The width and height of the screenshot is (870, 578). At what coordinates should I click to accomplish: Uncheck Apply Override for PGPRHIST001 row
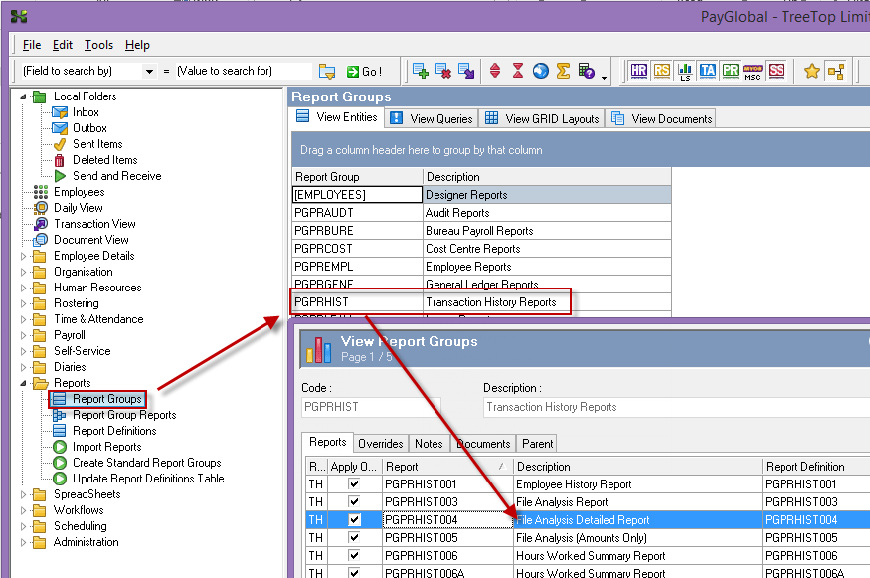(x=352, y=485)
